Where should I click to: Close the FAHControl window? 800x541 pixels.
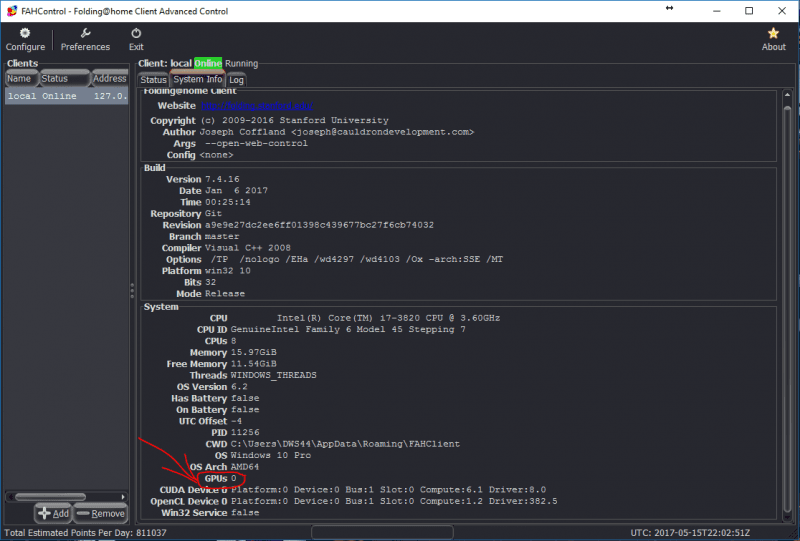pyautogui.click(x=782, y=11)
